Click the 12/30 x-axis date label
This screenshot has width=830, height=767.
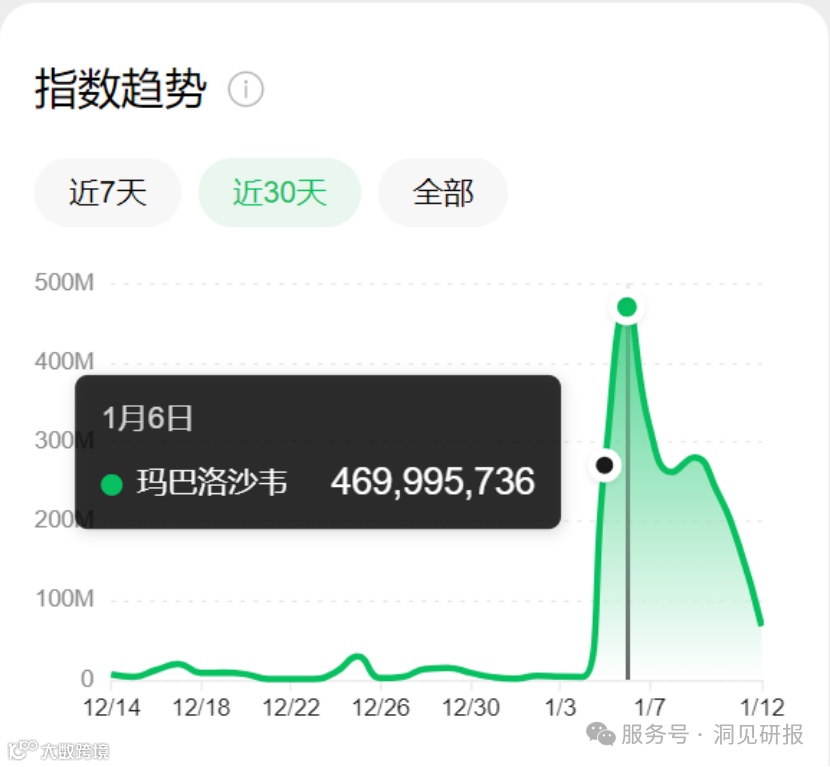tap(471, 707)
